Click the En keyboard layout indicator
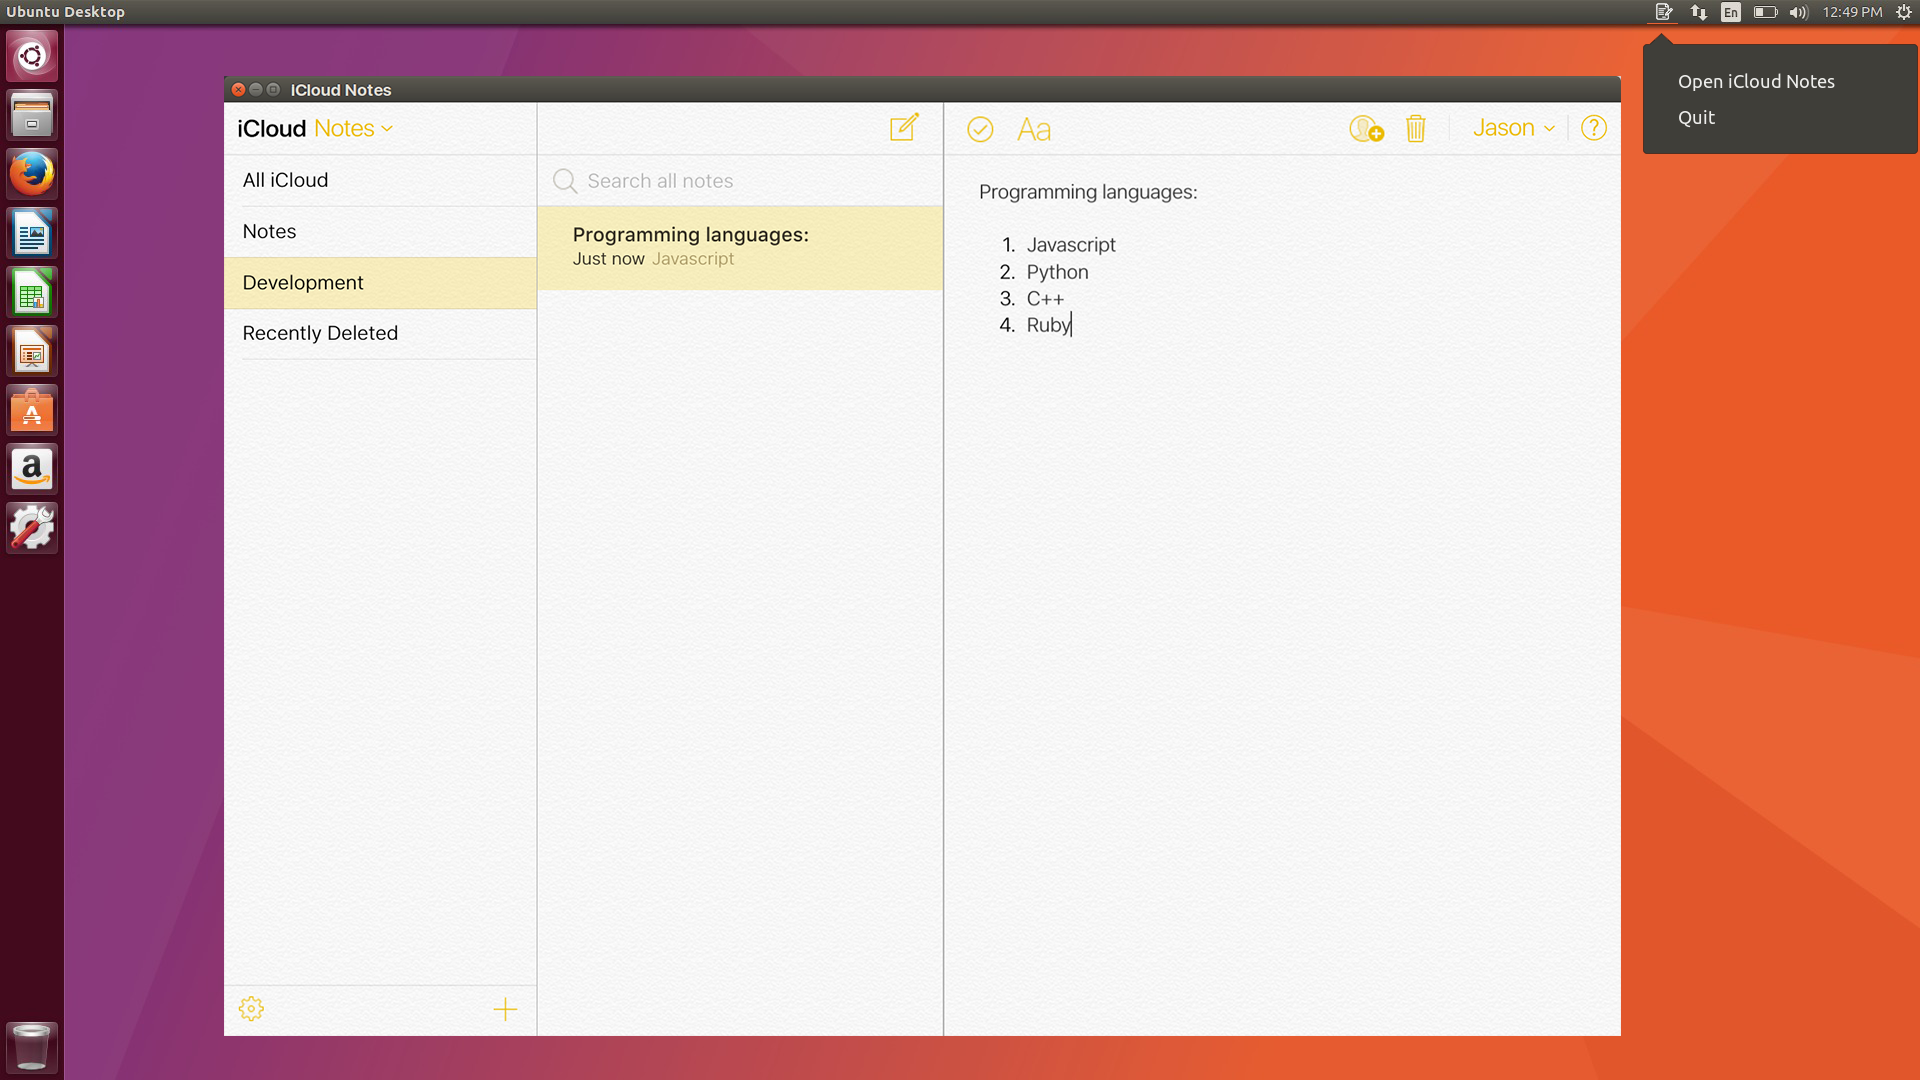 click(x=1731, y=12)
